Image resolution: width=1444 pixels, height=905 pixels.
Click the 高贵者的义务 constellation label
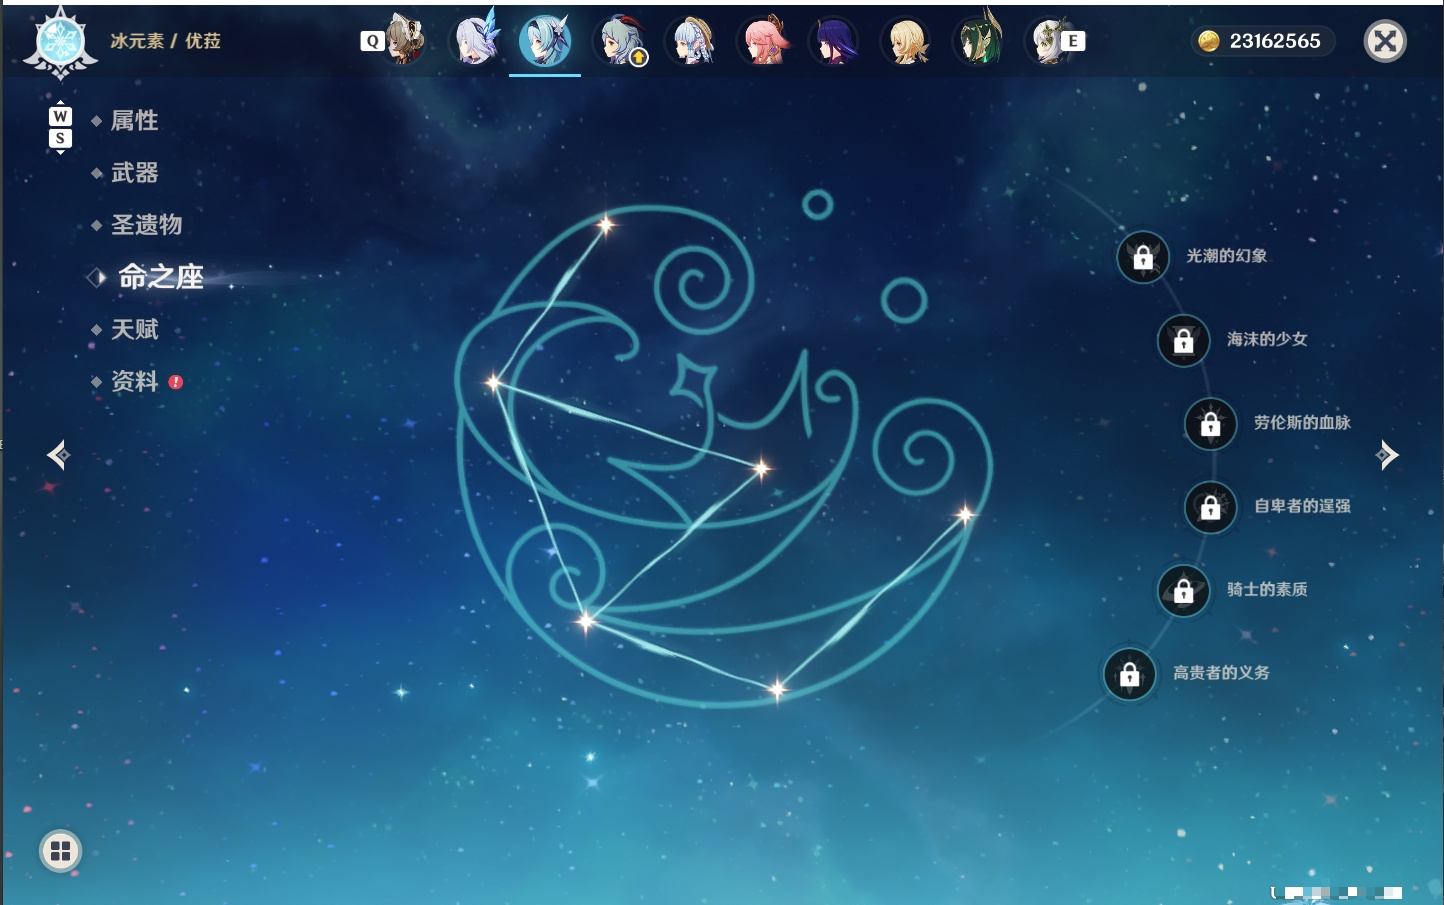[1221, 673]
